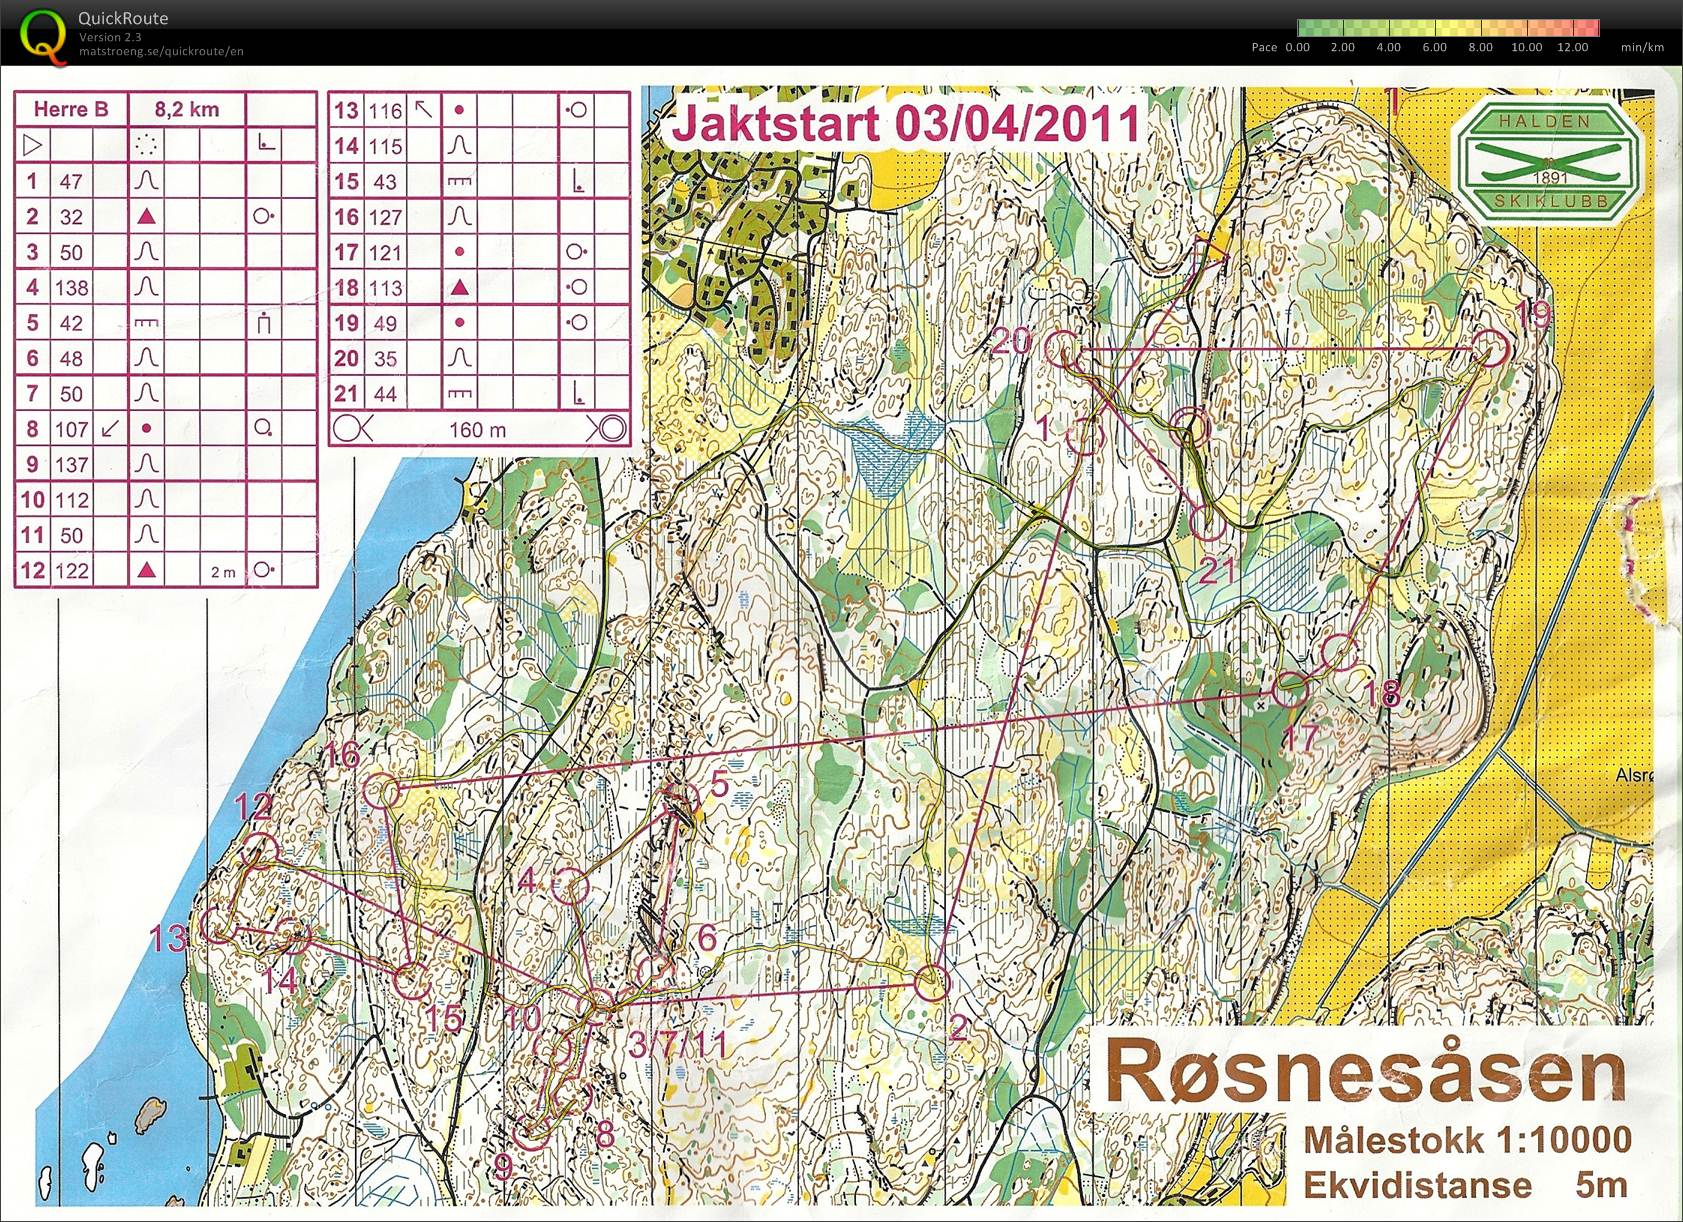This screenshot has height=1222, width=1683.
Task: Open the matstroeng.se/quickroute/en link
Action: point(161,51)
